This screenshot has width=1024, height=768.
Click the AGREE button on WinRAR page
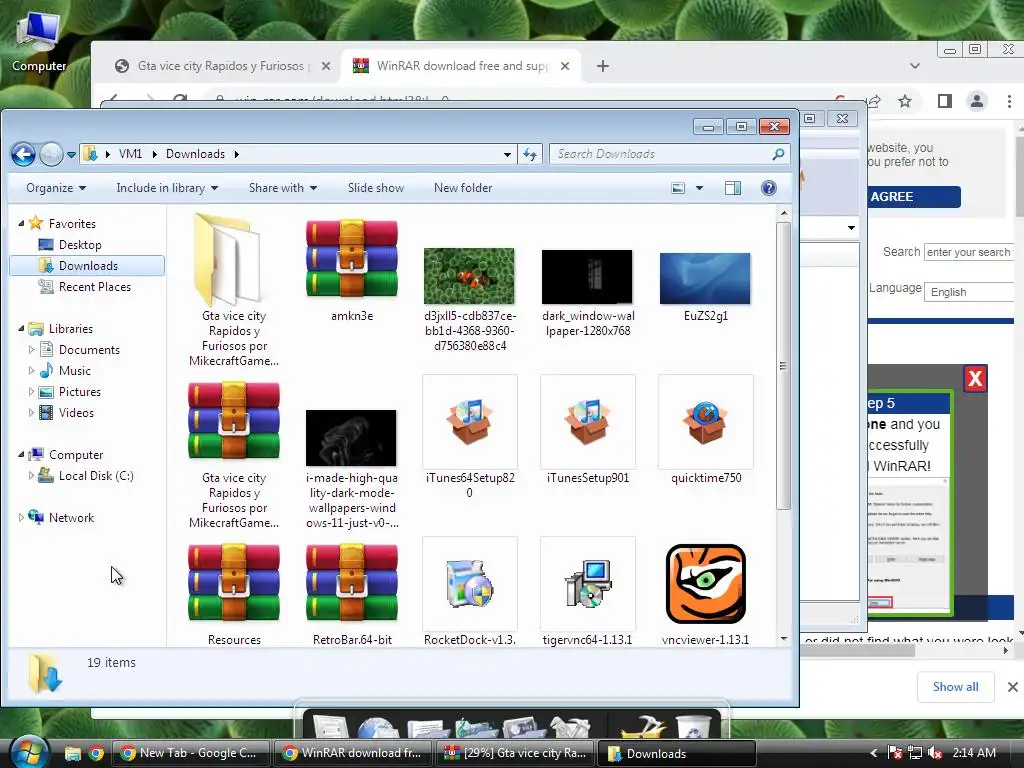click(x=914, y=197)
